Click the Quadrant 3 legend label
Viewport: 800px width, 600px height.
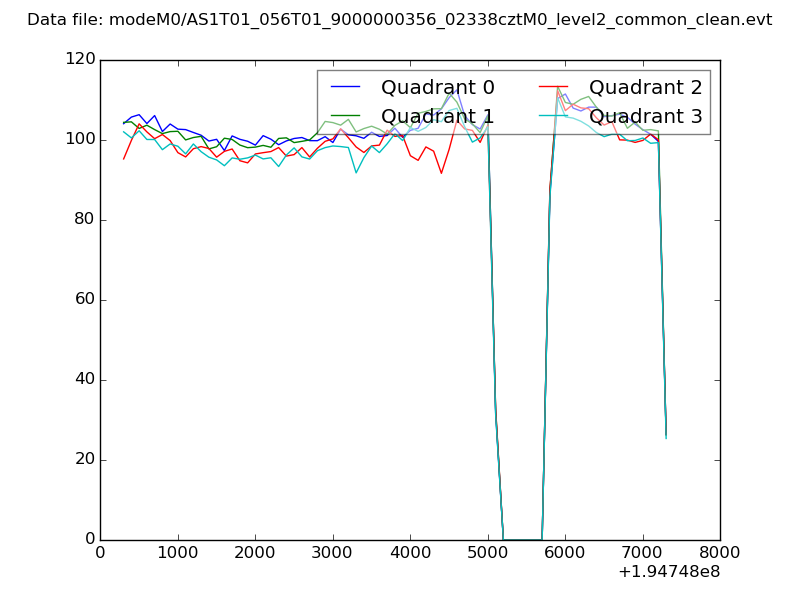click(x=645, y=116)
